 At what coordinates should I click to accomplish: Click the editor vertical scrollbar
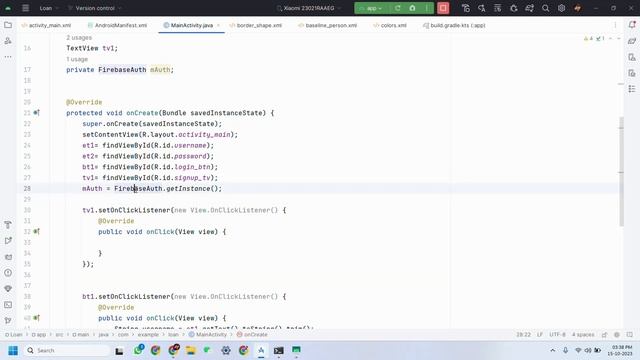(621, 171)
